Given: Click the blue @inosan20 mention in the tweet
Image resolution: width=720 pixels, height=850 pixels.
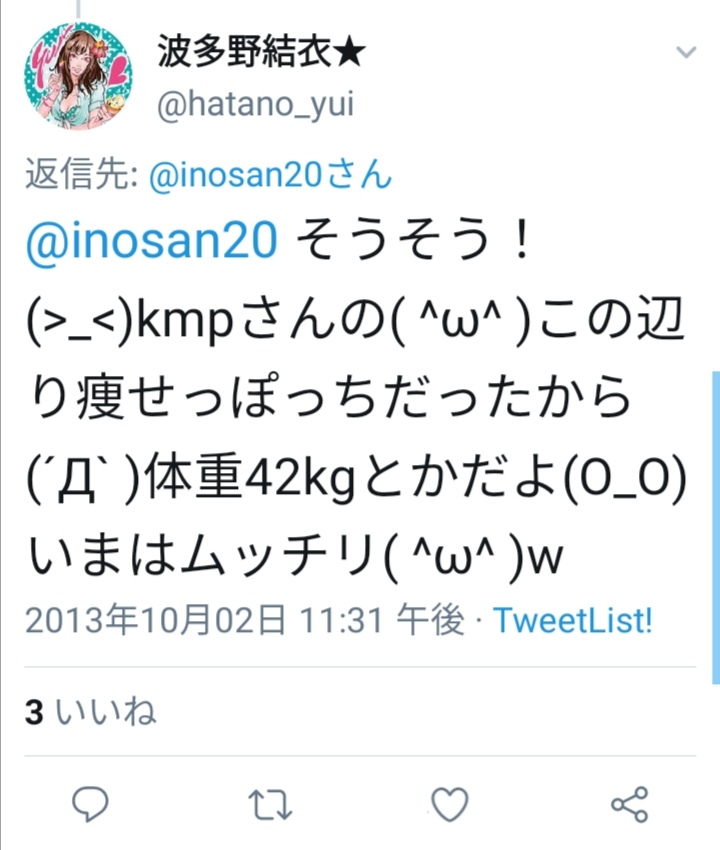Looking at the screenshot, I should click(152, 239).
